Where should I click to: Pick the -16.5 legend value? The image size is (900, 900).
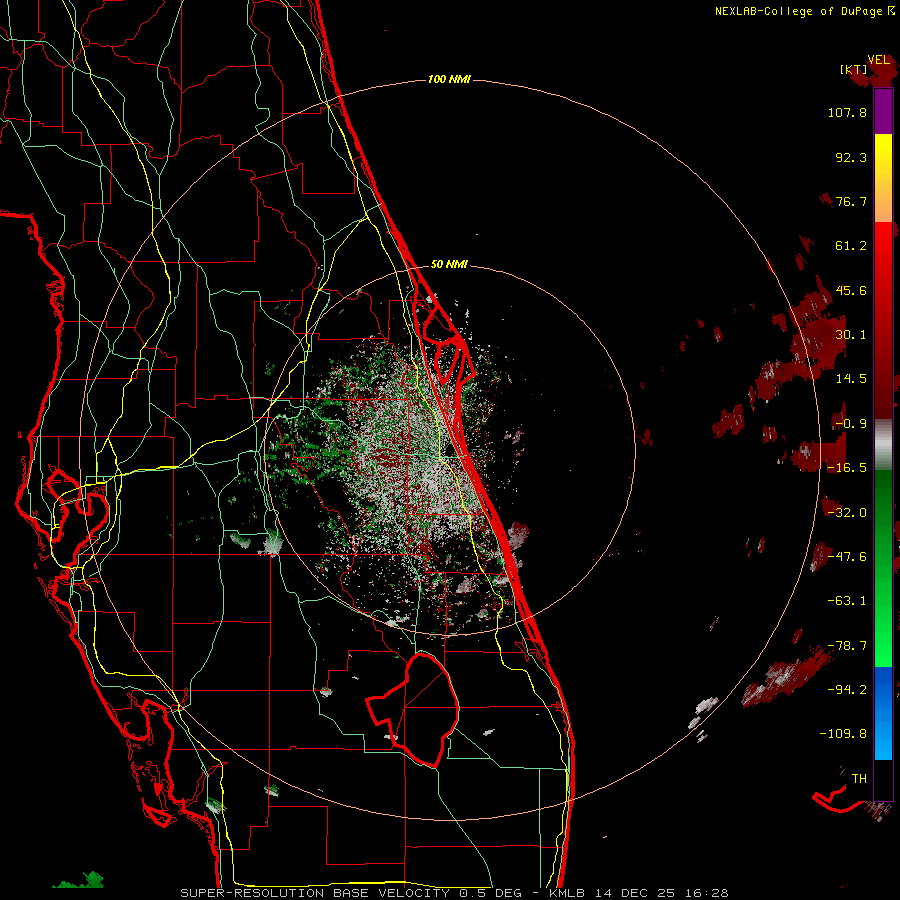(847, 468)
